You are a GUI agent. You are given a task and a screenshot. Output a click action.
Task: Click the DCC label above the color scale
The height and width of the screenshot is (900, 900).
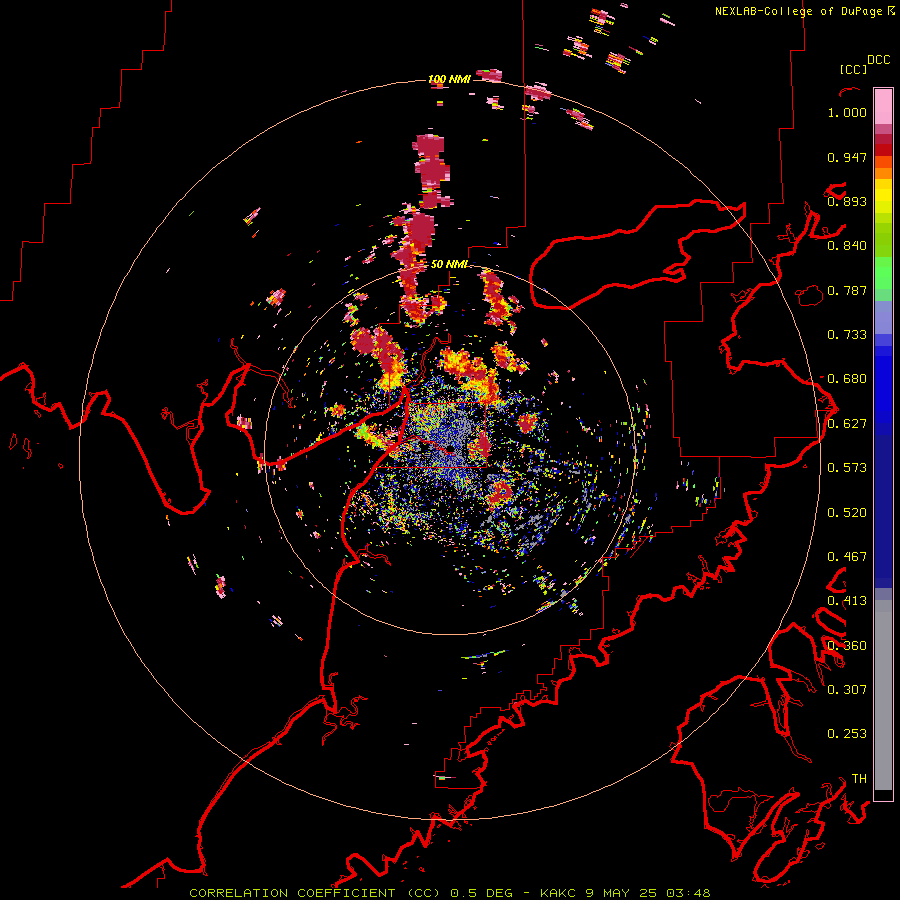879,60
